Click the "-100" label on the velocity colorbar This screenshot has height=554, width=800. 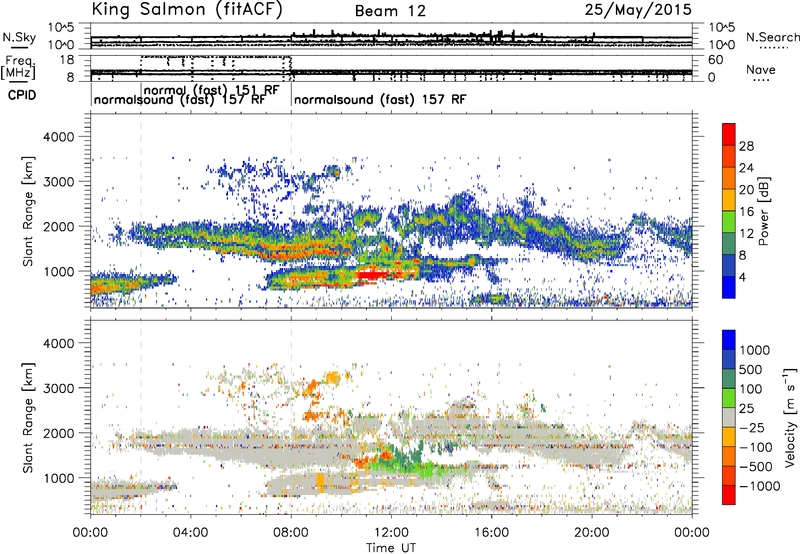coord(756,447)
